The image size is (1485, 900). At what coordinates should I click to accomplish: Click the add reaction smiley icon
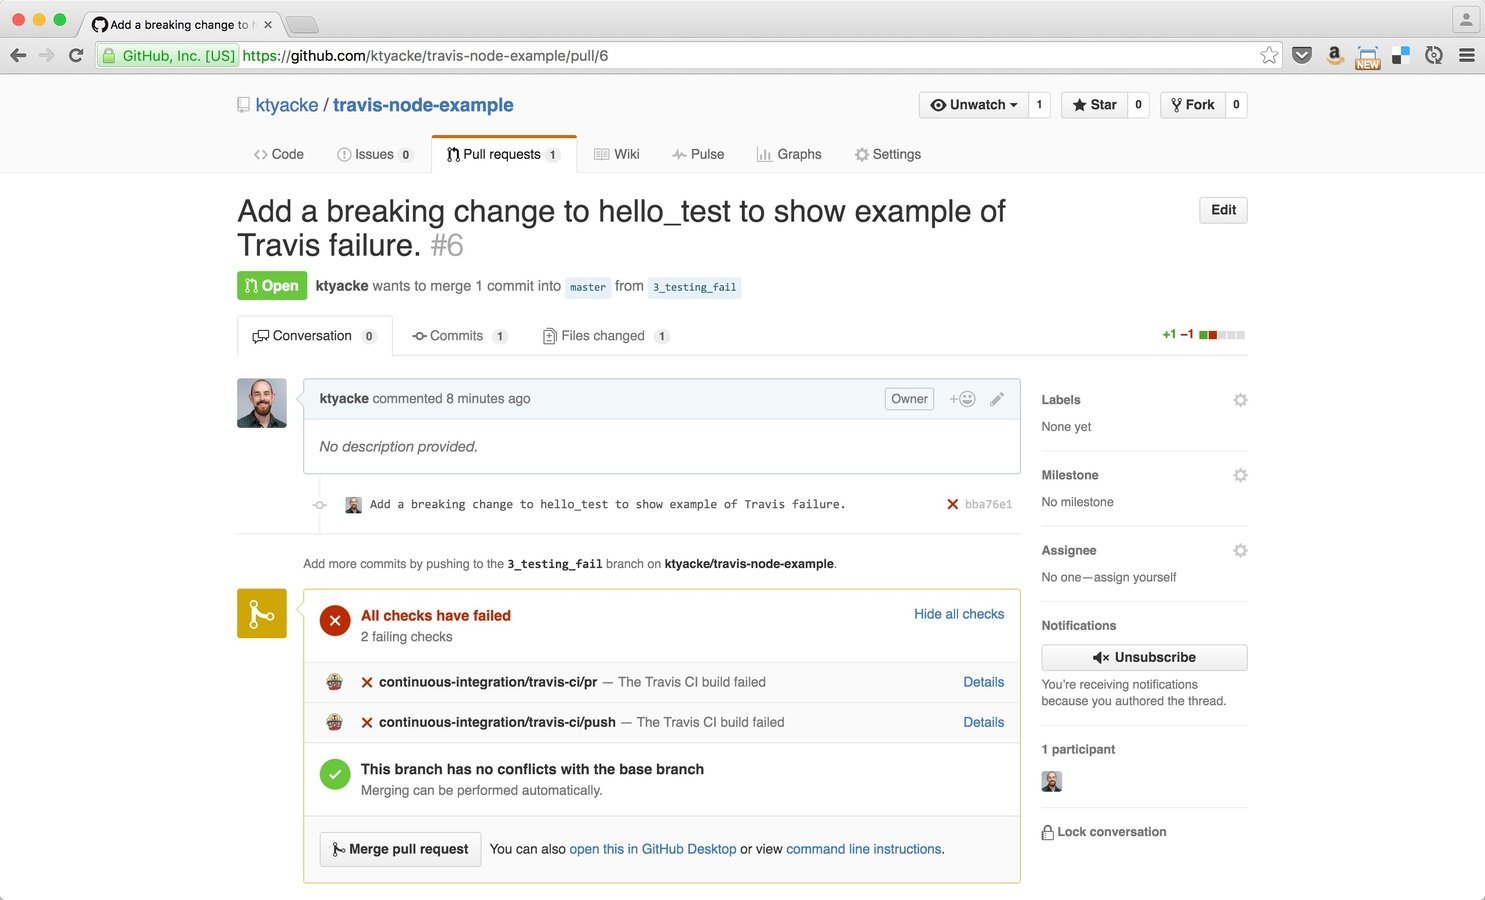[962, 399]
